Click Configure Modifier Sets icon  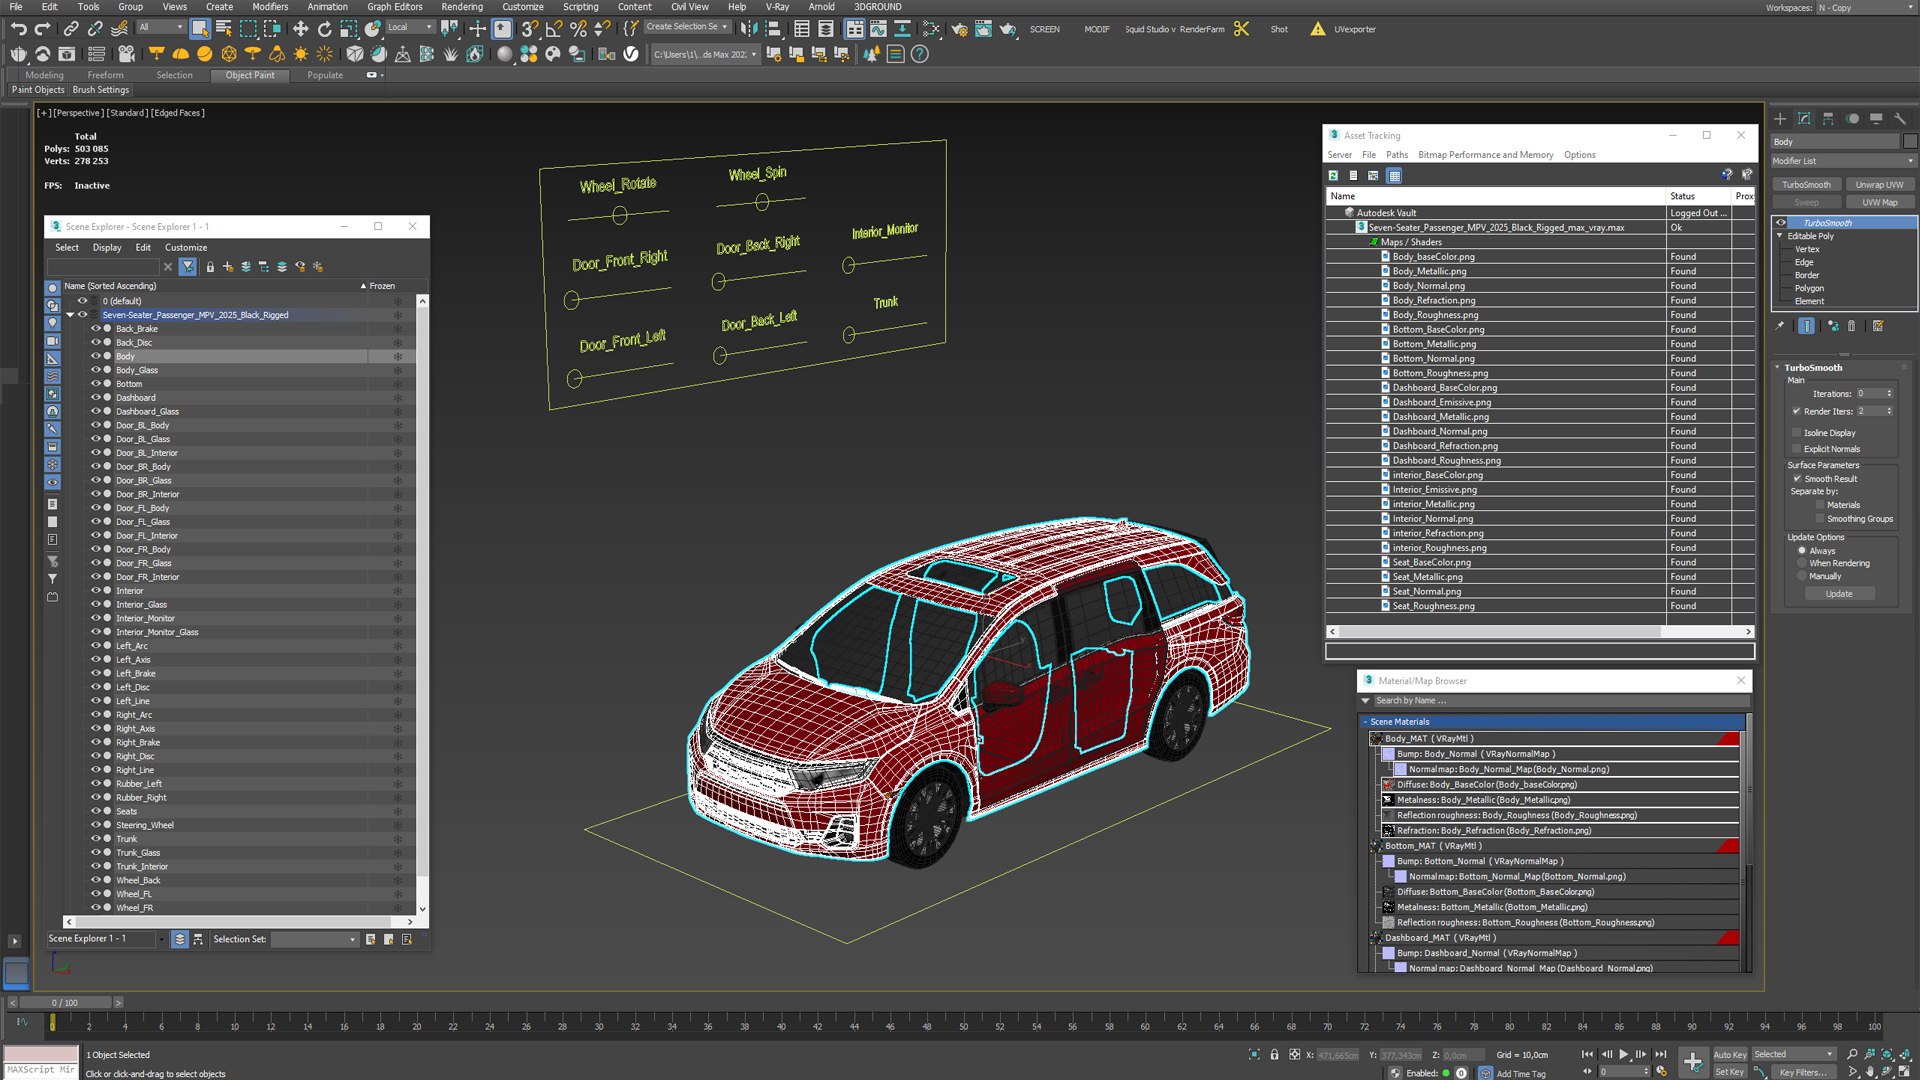[1878, 326]
